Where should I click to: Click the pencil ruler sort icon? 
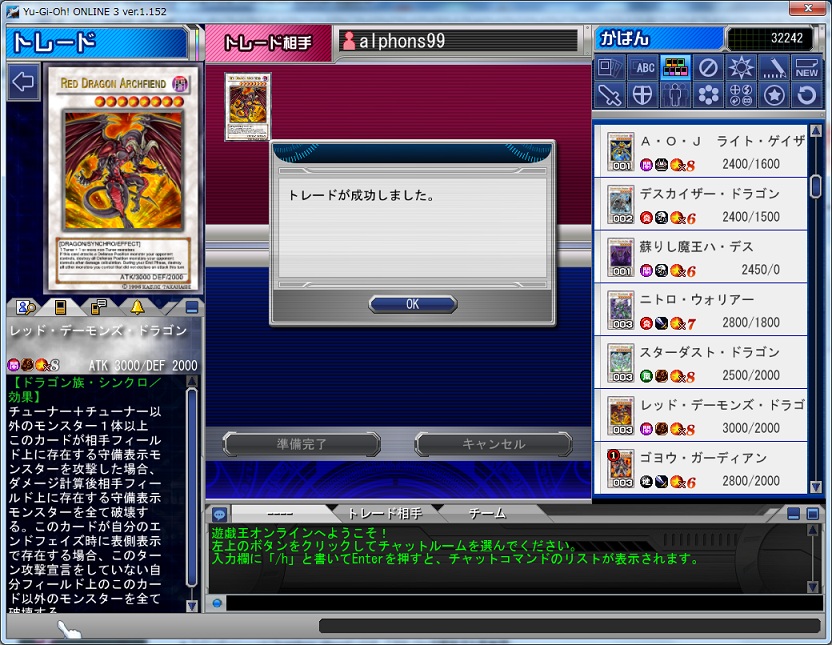(774, 67)
